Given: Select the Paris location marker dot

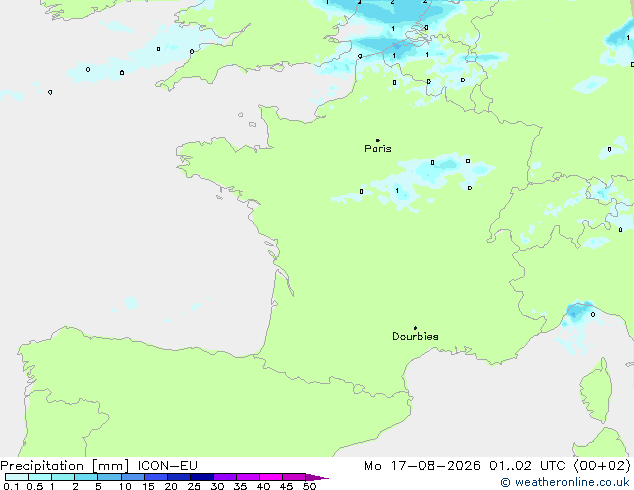Looking at the screenshot, I should click(x=378, y=140).
